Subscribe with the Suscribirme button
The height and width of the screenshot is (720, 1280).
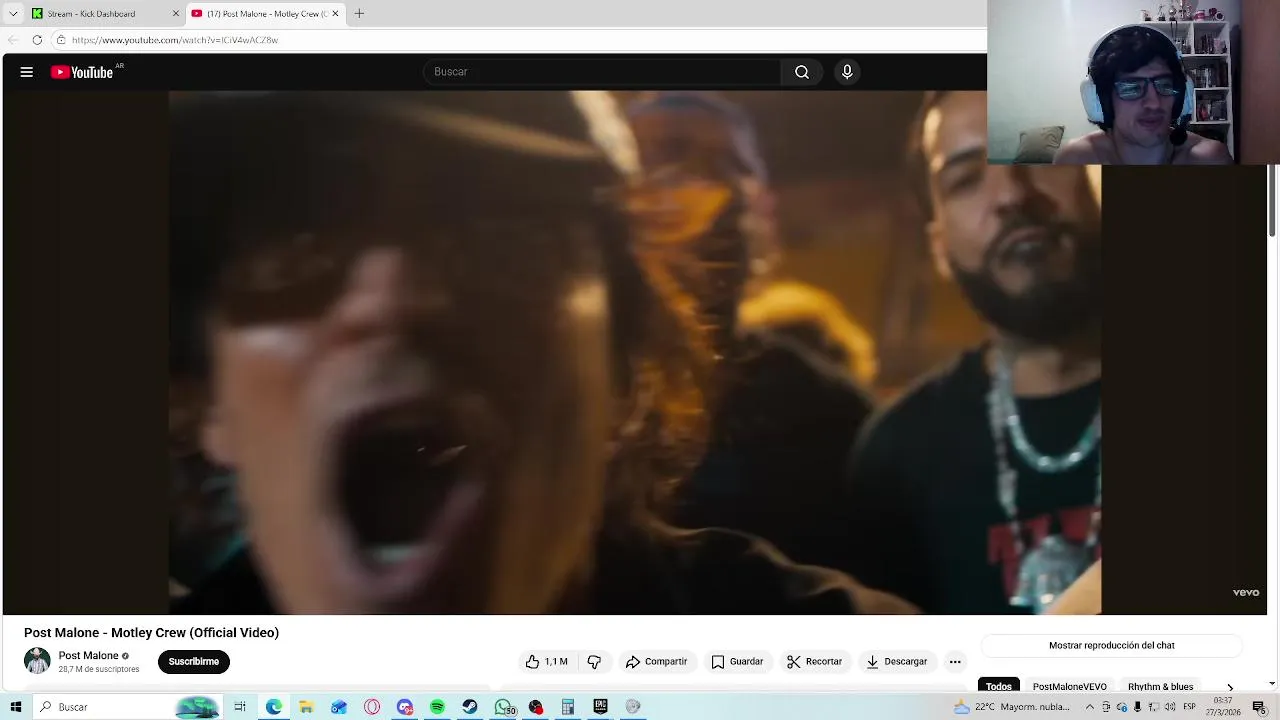point(194,661)
